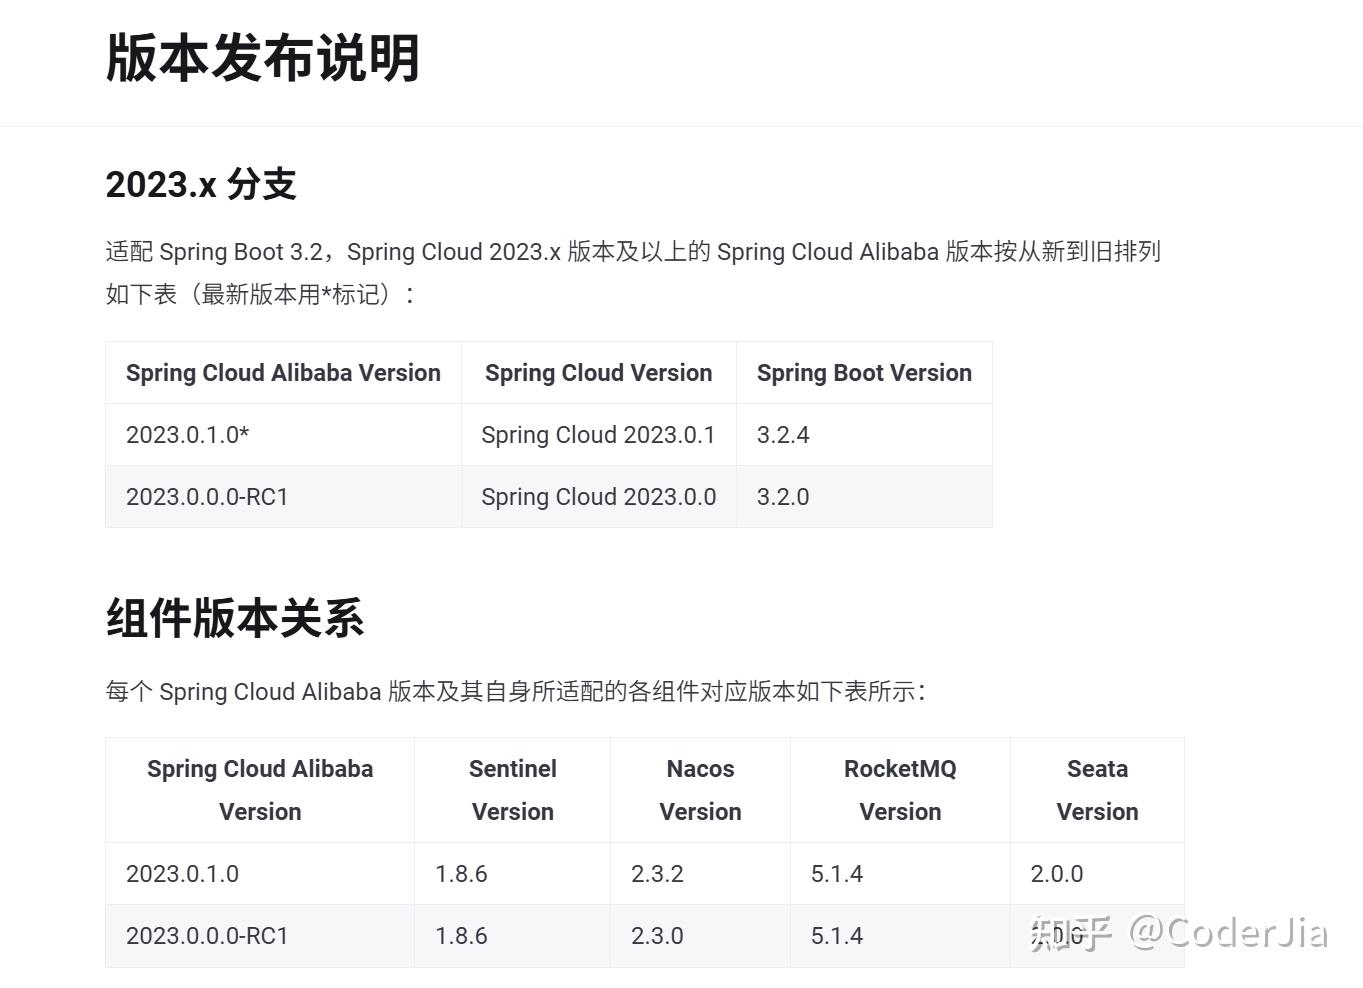Click the Spring Boot "3.2.4" cell
The width and height of the screenshot is (1363, 988).
783,435
